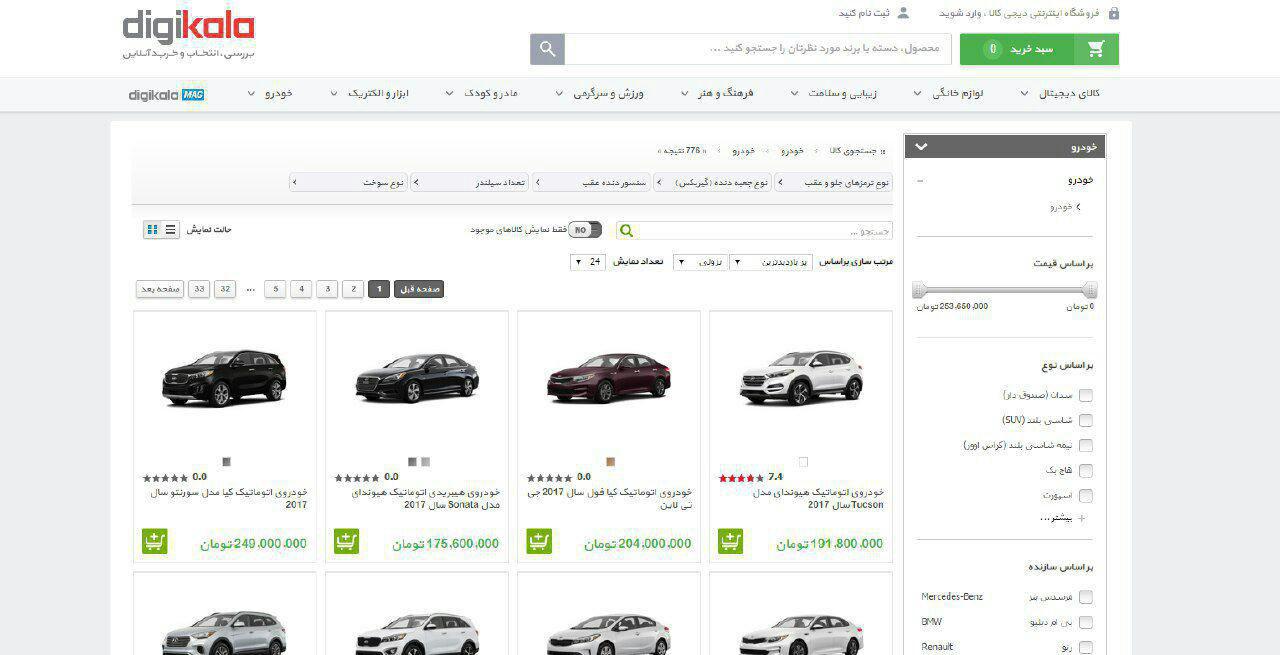
Task: Open the digikala MAG link
Action: pyautogui.click(x=167, y=94)
